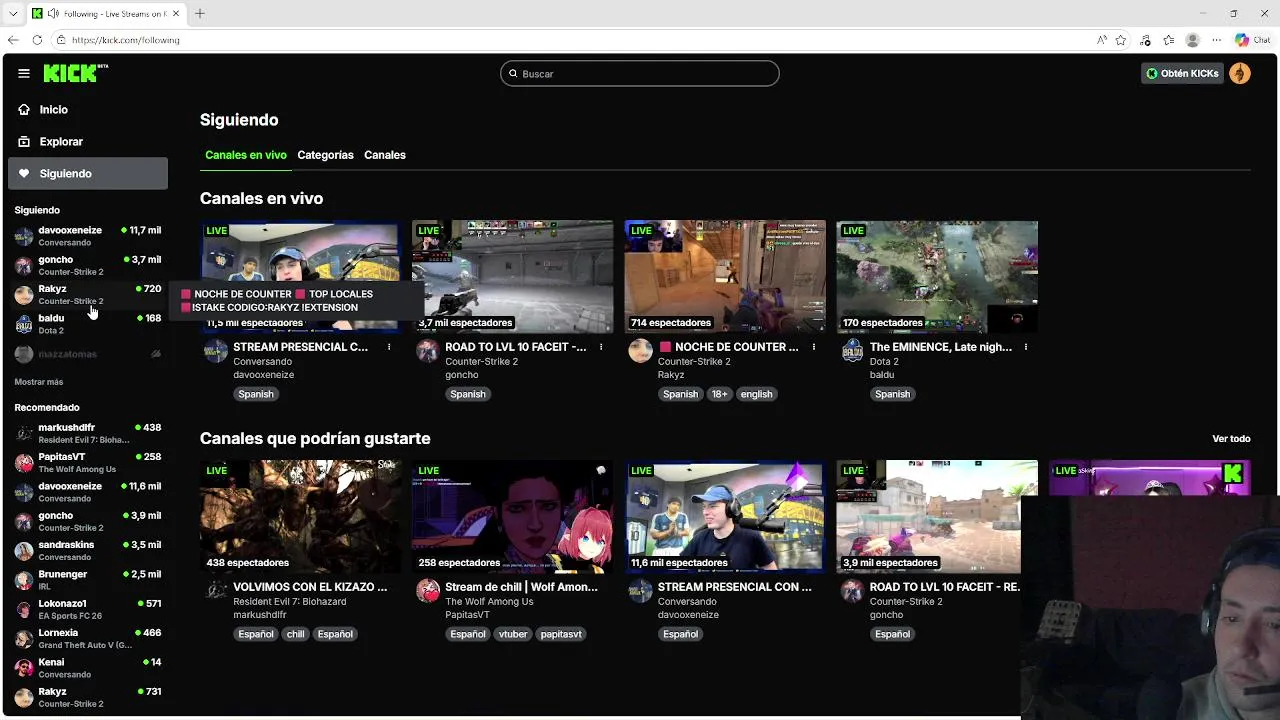Switch to the Canales en vivo tab

coord(246,155)
